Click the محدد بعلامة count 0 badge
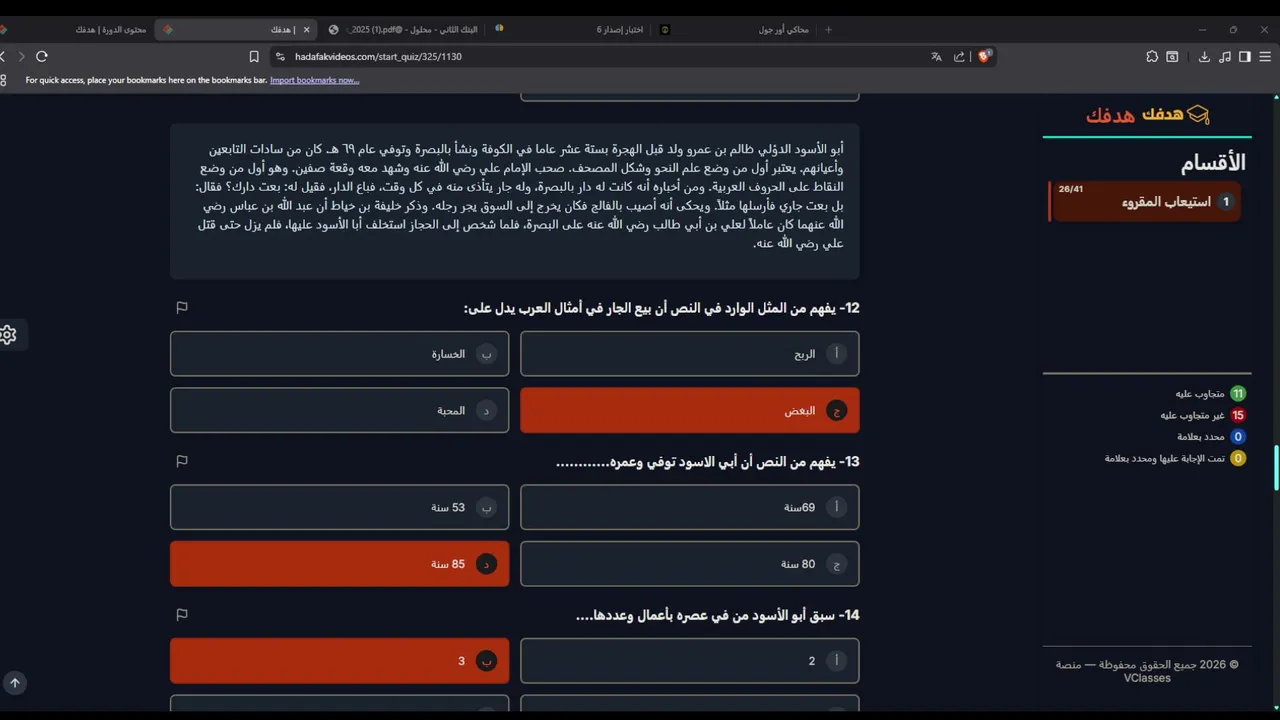 pos(1238,437)
